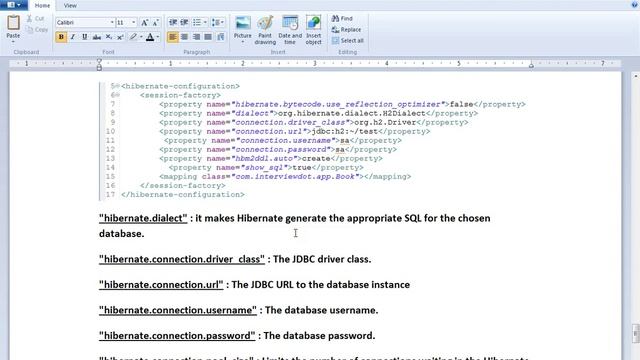Toggle Strikethrough formatting

click(97, 37)
